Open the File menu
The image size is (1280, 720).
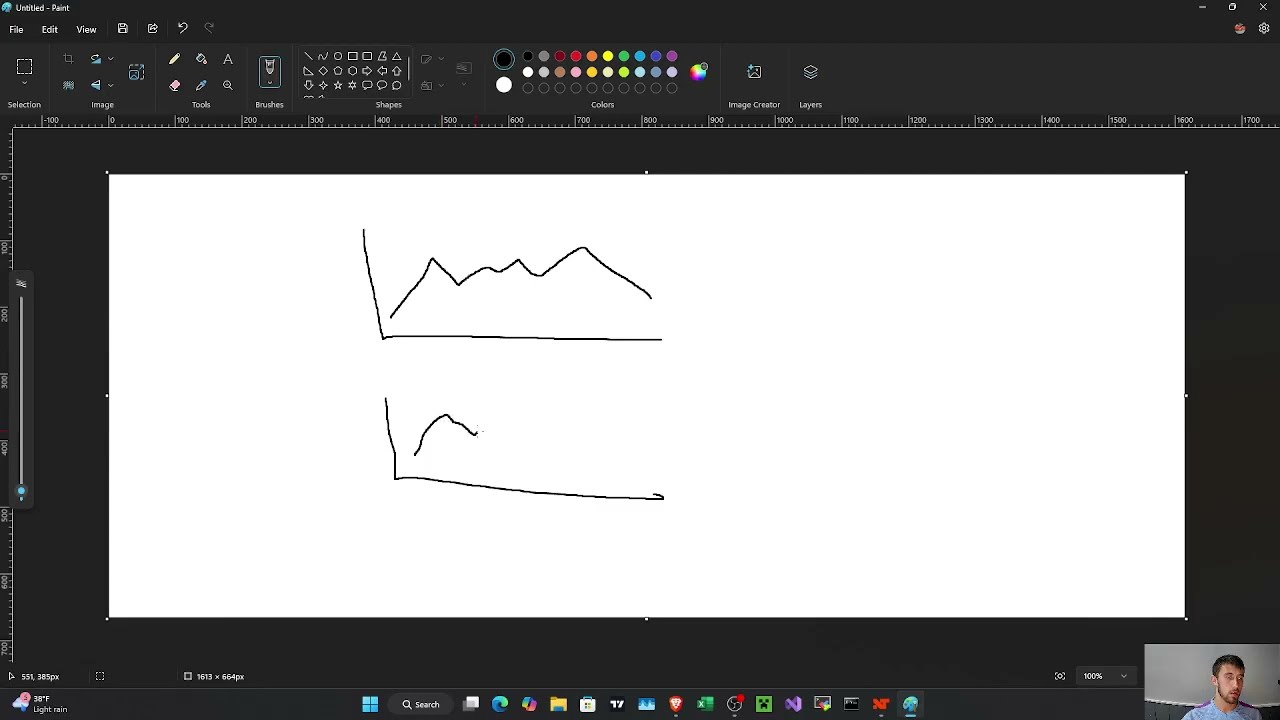16,29
